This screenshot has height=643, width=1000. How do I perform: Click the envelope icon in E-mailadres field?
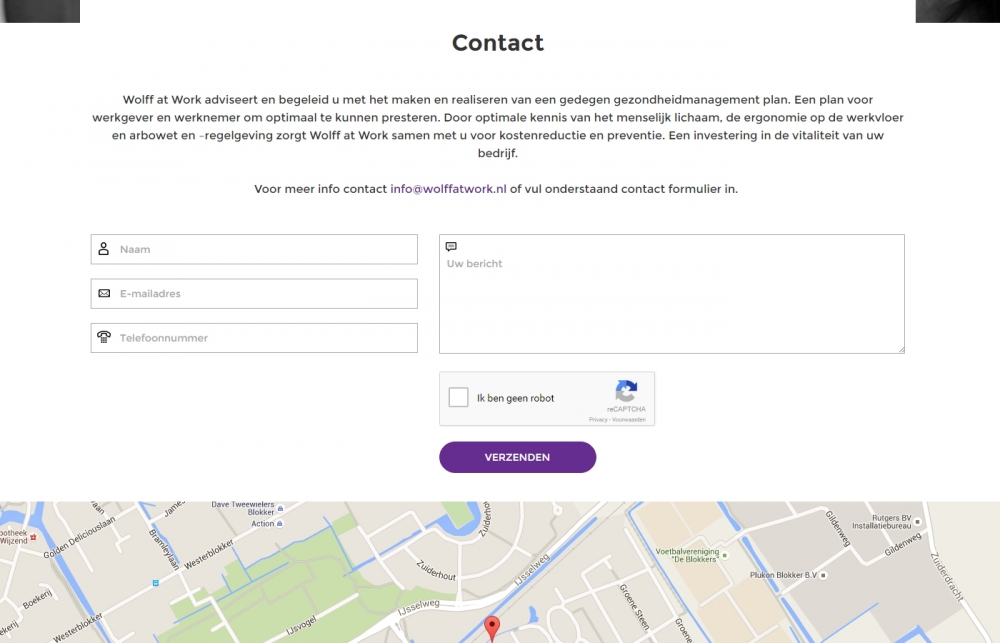coord(104,293)
